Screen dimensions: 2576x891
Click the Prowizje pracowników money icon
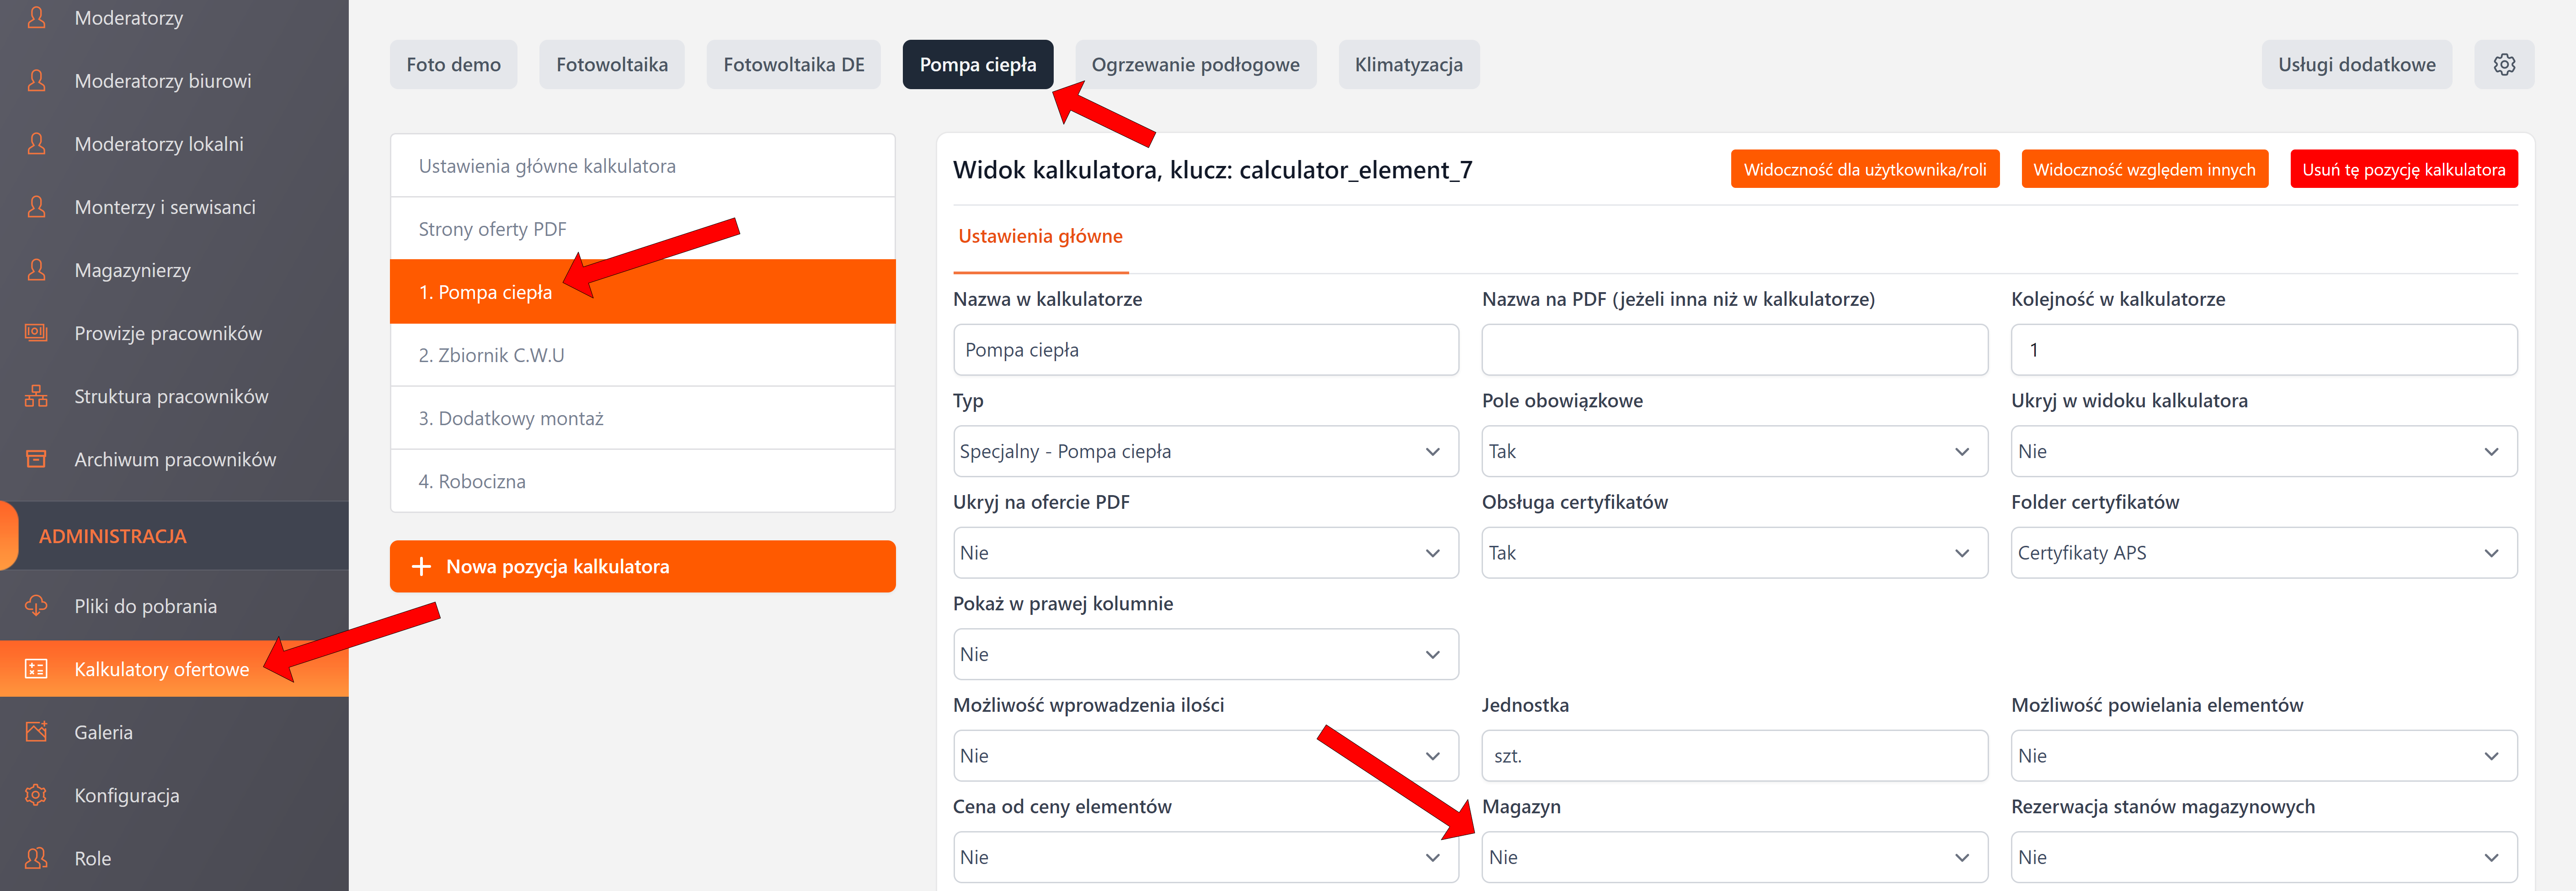pos(36,333)
